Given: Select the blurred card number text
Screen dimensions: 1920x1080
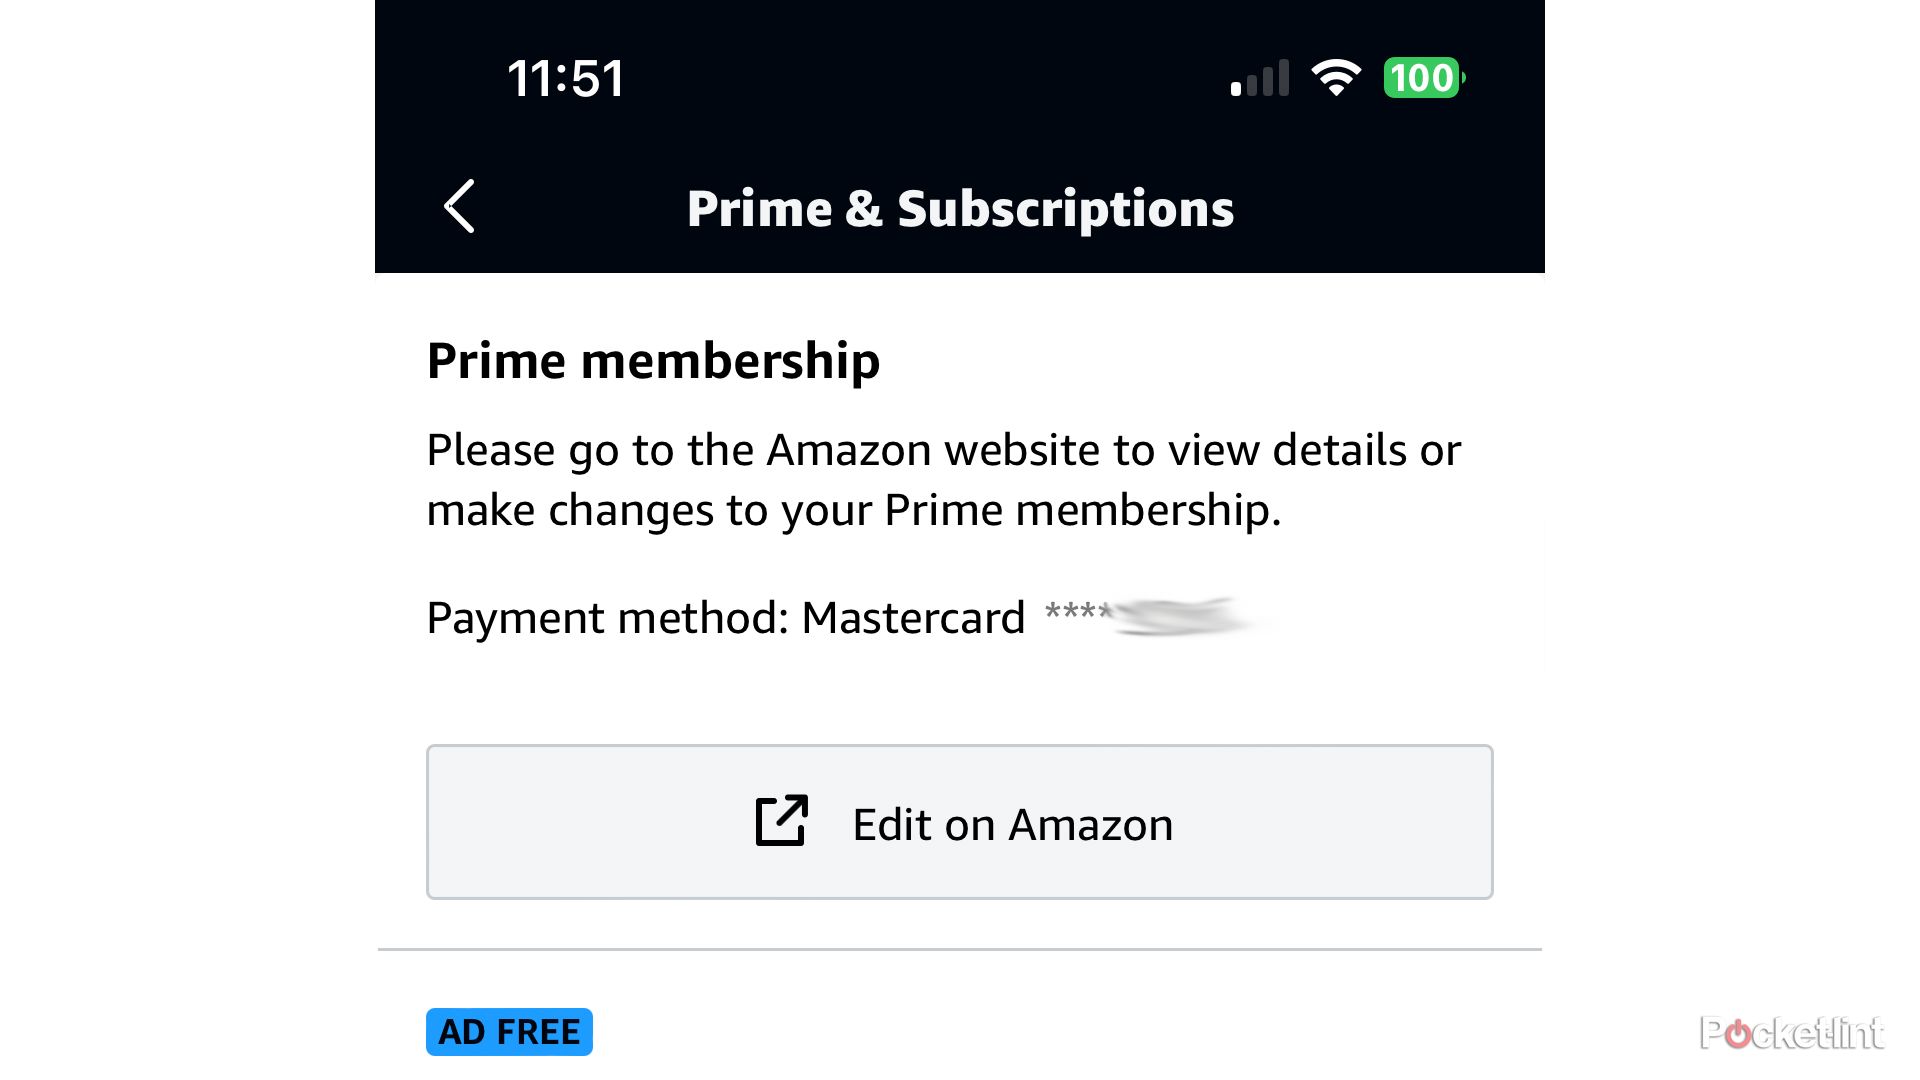Looking at the screenshot, I should pyautogui.click(x=1160, y=615).
